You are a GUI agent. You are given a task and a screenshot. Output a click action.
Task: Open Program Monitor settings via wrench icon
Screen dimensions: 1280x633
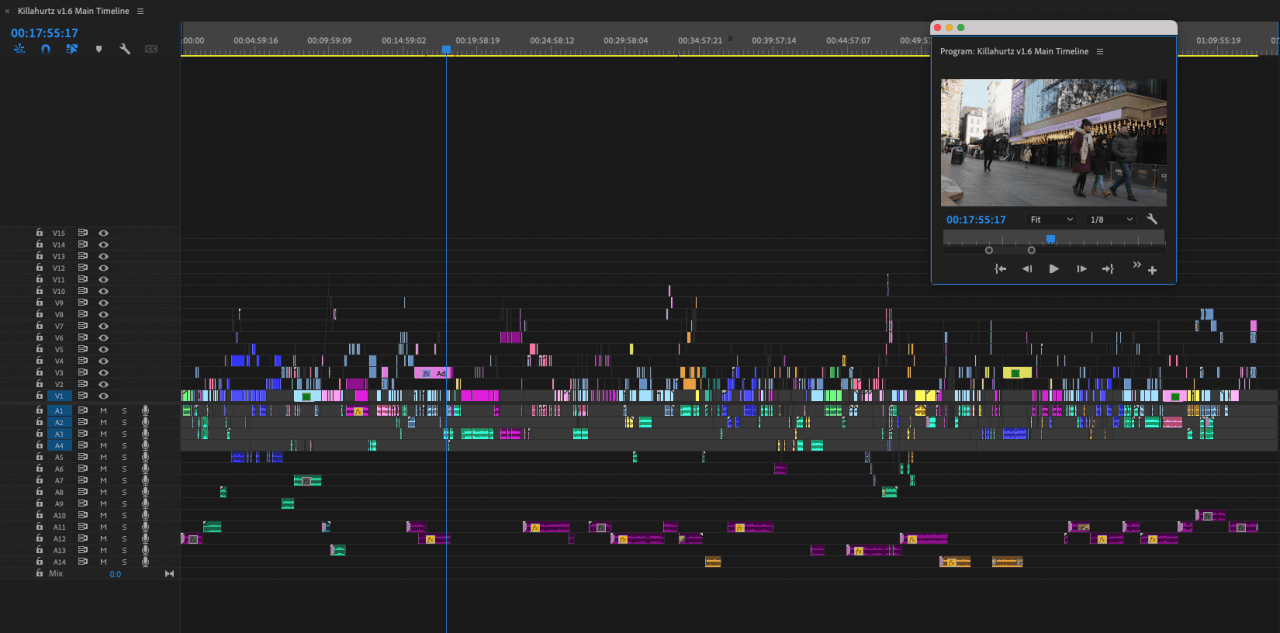(1152, 218)
